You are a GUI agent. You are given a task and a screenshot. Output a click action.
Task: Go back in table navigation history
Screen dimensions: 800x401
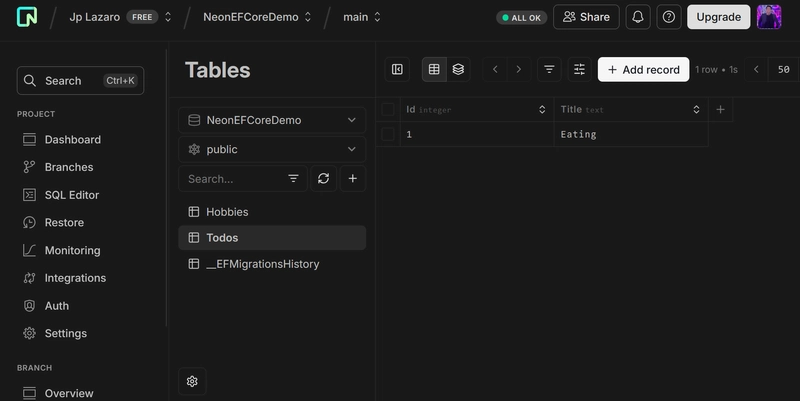[x=495, y=69]
